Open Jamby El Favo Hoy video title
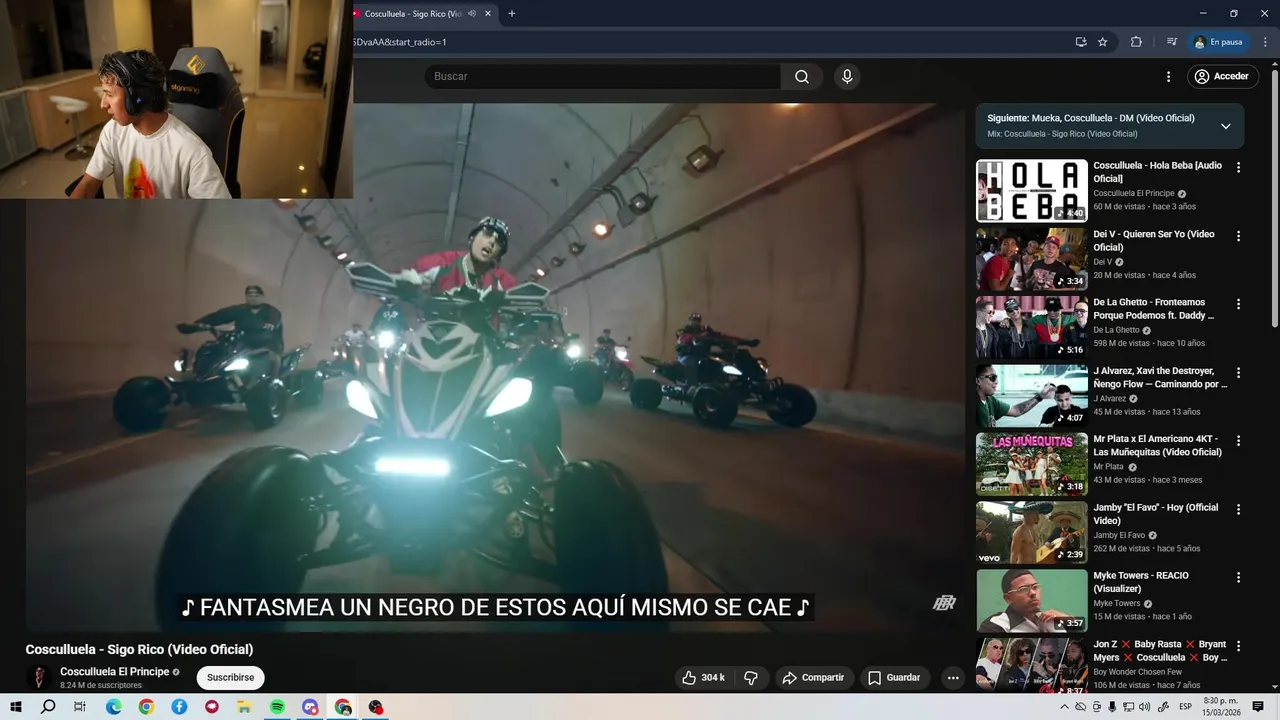 (1156, 514)
